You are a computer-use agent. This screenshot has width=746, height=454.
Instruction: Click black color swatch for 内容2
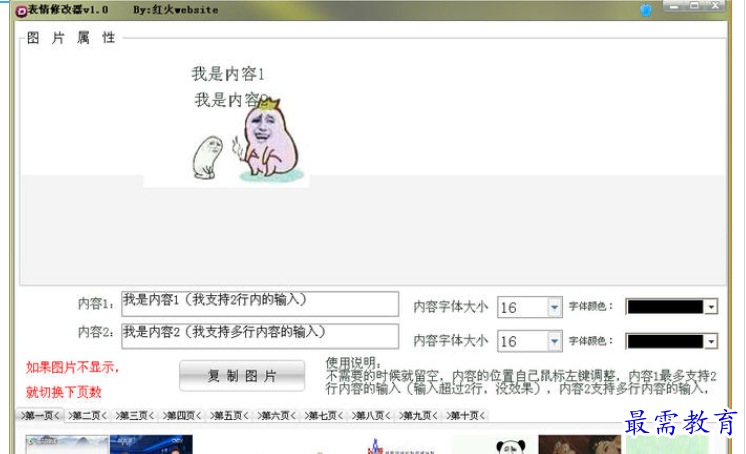point(665,341)
